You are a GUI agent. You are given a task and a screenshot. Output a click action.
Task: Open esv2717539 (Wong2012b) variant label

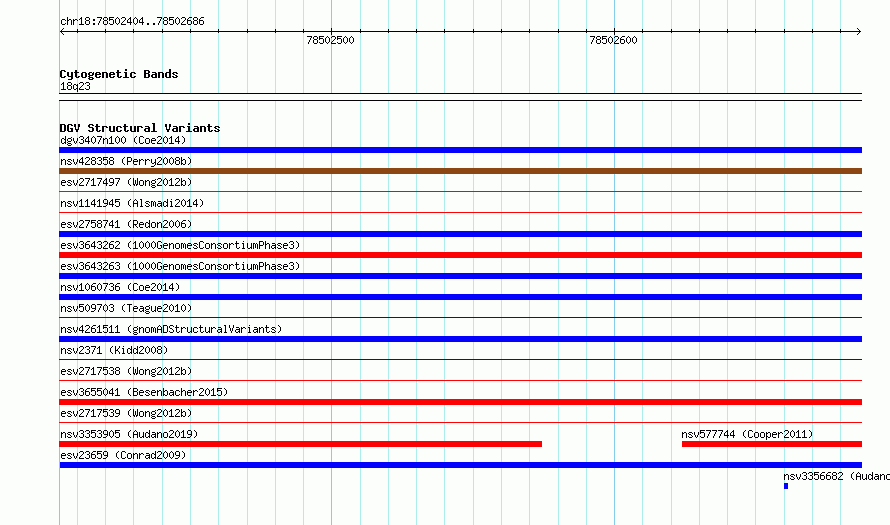pos(126,413)
